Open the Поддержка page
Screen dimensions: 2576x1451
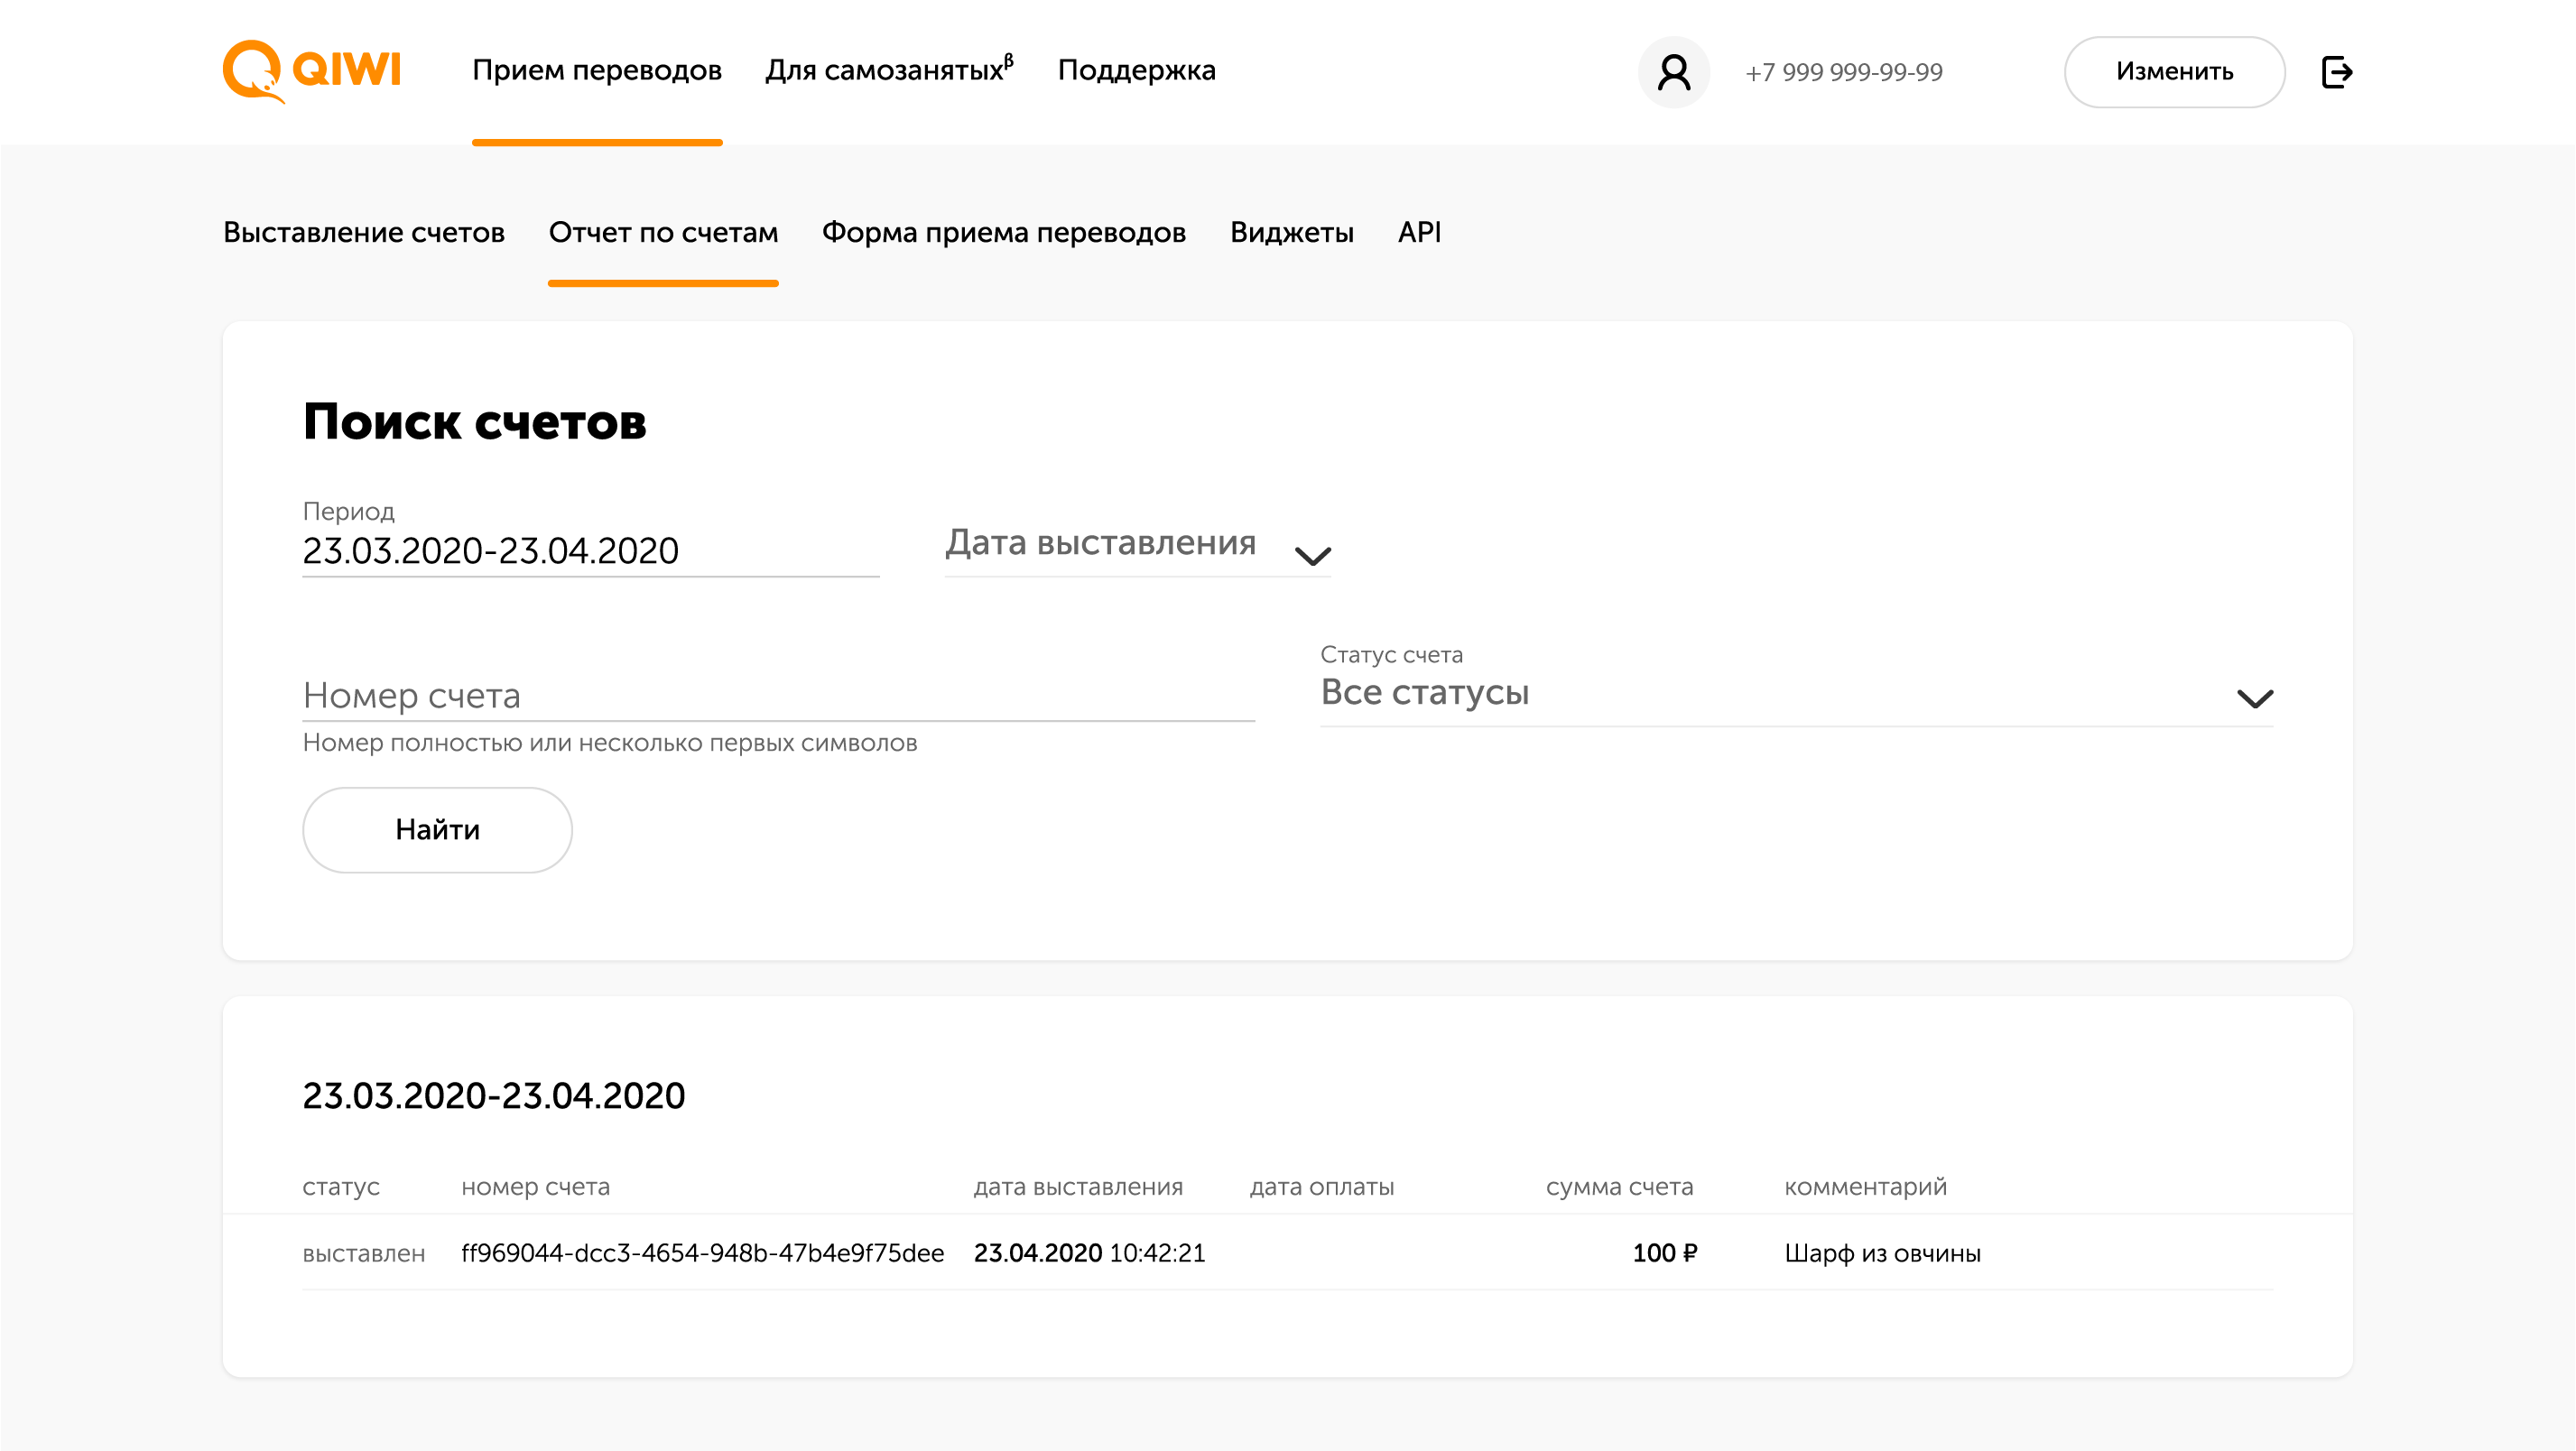1136,70
